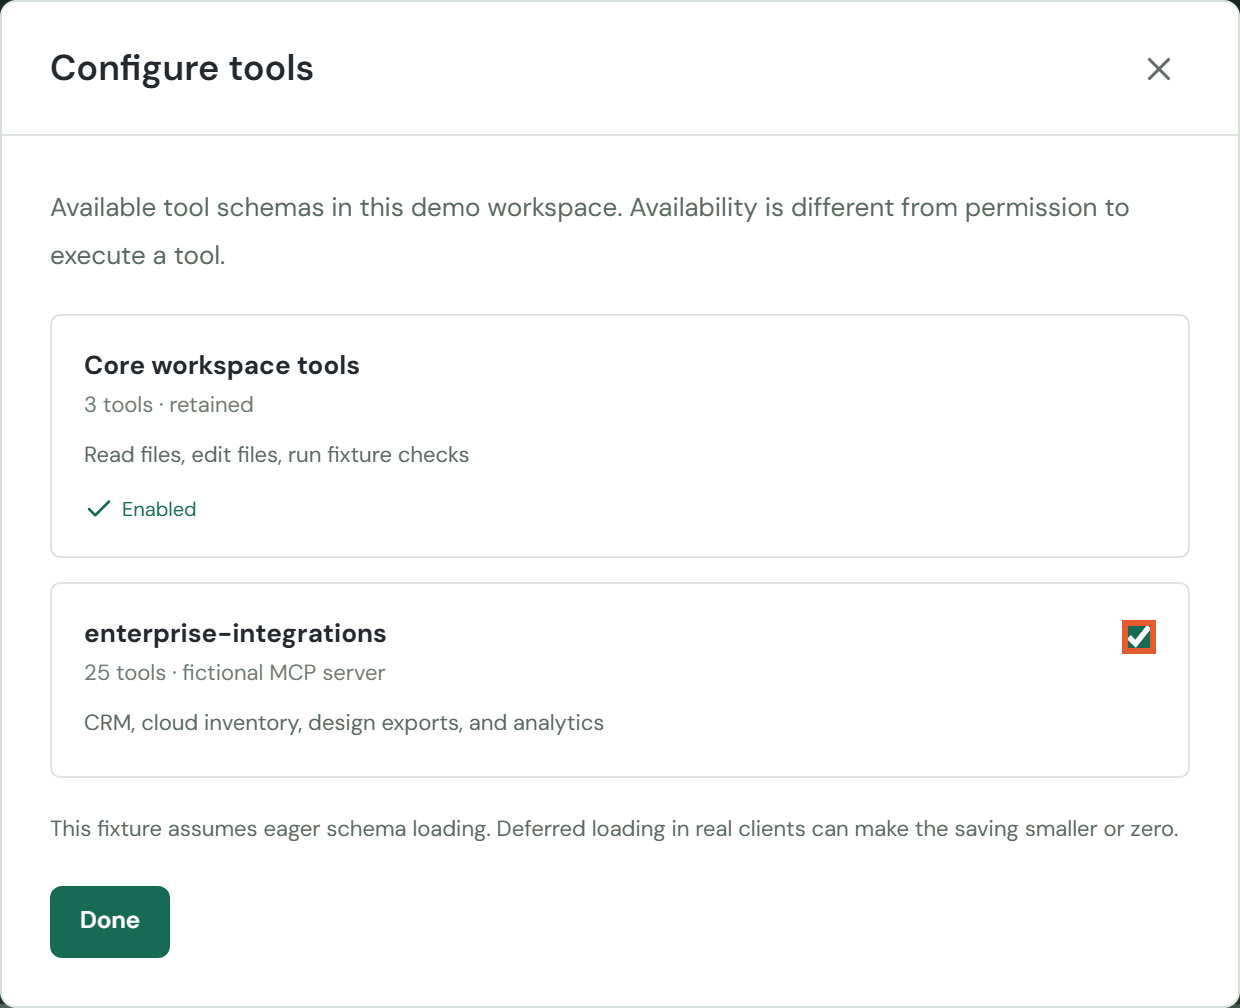Click the green Enabled checkmark icon

pos(98,509)
